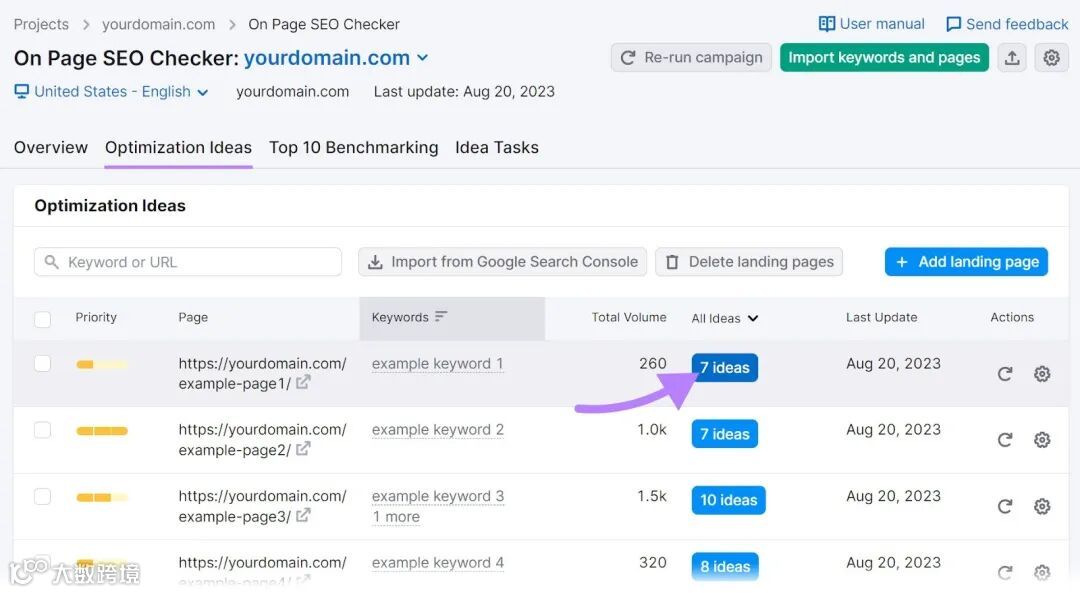The width and height of the screenshot is (1080, 593).
Task: Refresh example-page1 row with rerun icon
Action: 1005,374
